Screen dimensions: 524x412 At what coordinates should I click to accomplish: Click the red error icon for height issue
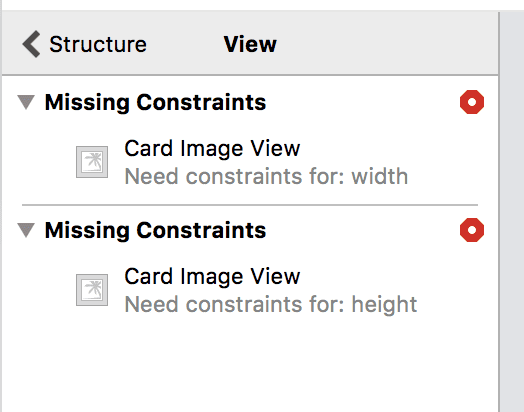point(472,230)
